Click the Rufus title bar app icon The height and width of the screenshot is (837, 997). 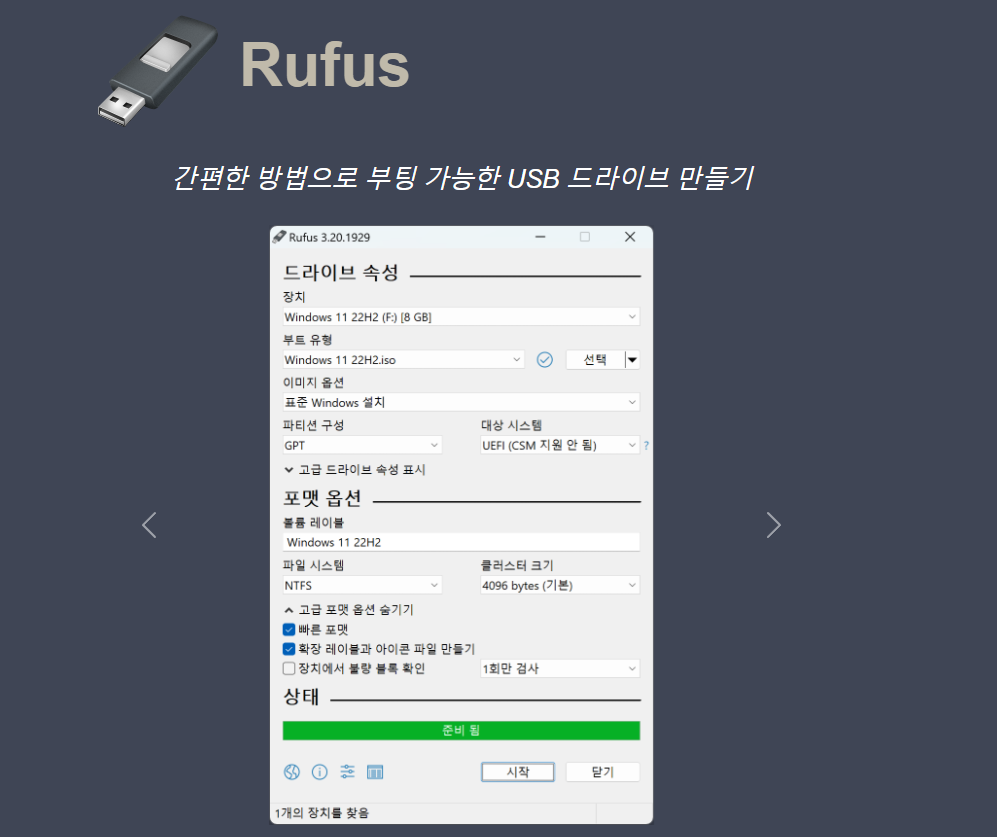[279, 237]
